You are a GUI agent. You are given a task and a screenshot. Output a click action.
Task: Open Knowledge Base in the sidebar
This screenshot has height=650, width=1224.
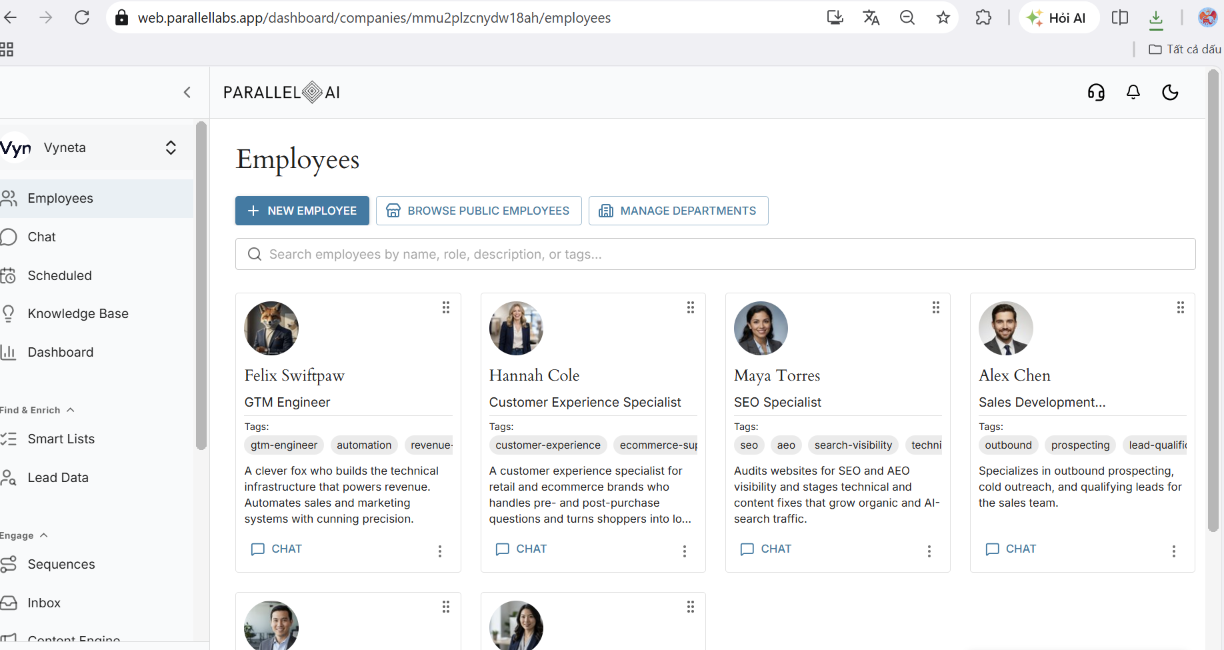(x=96, y=313)
